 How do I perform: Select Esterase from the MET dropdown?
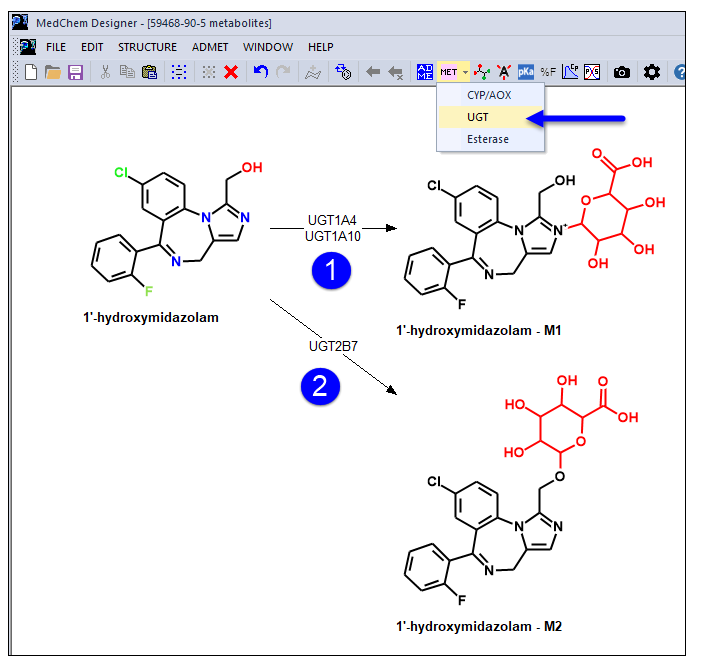[x=491, y=139]
